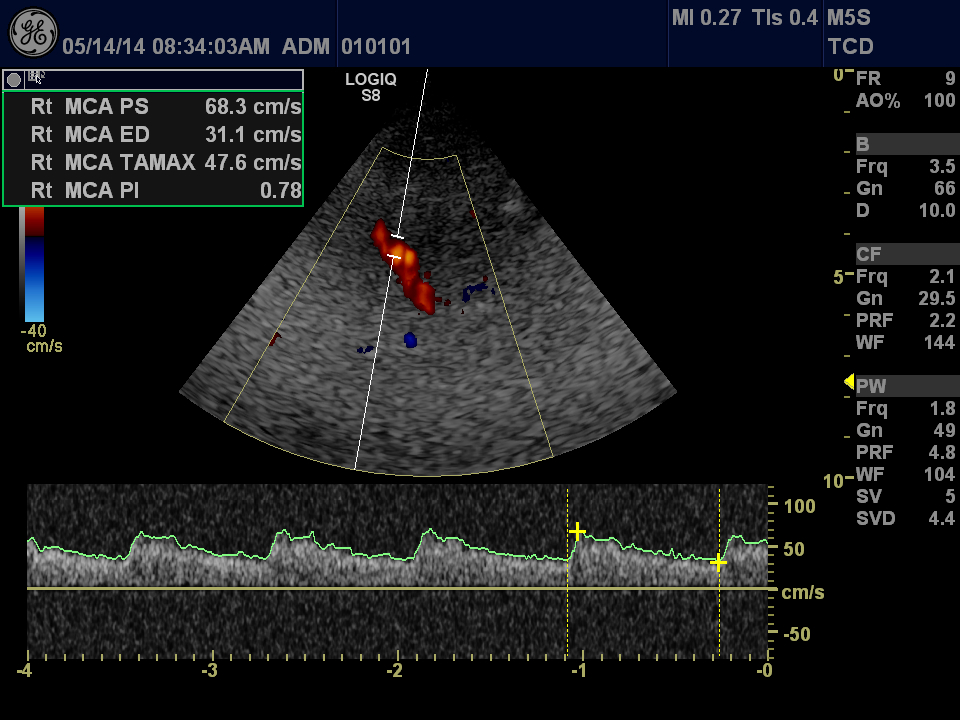Viewport: 960px width, 720px height.
Task: Click the M5S probe label
Action: [x=849, y=18]
